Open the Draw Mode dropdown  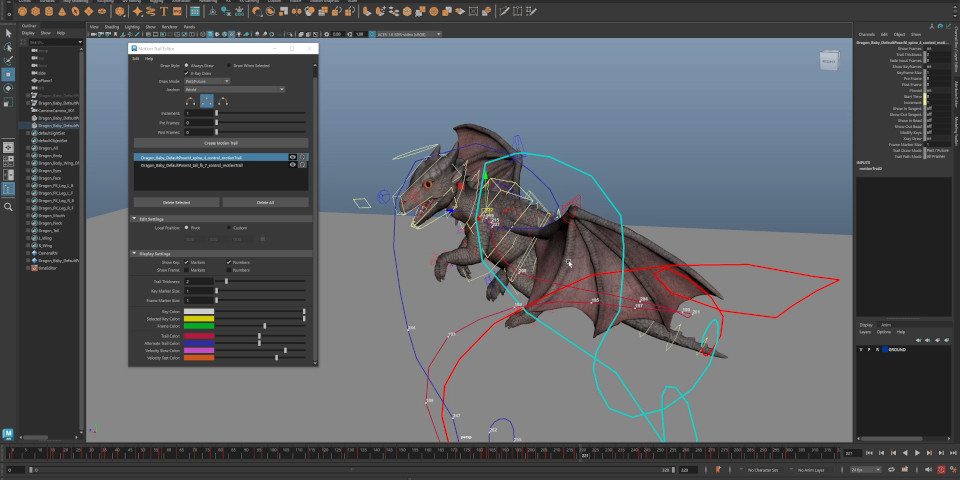point(207,81)
